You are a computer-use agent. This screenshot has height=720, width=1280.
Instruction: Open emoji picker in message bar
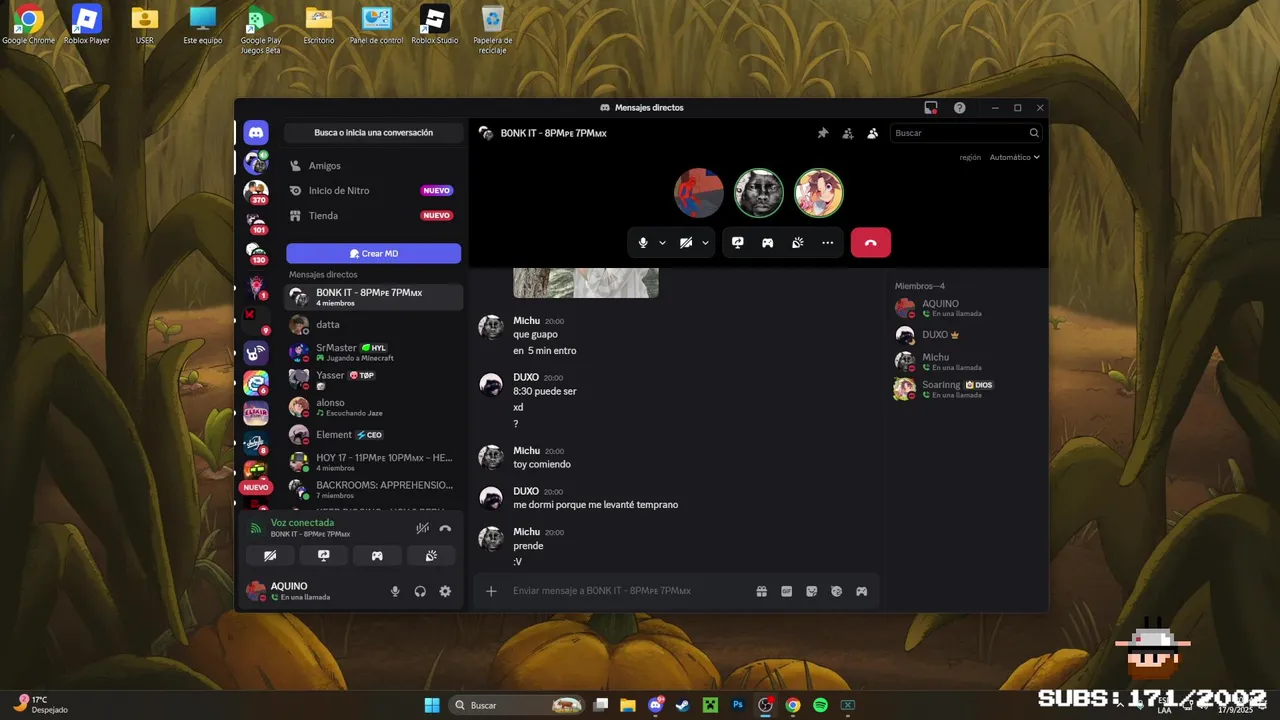[837, 591]
